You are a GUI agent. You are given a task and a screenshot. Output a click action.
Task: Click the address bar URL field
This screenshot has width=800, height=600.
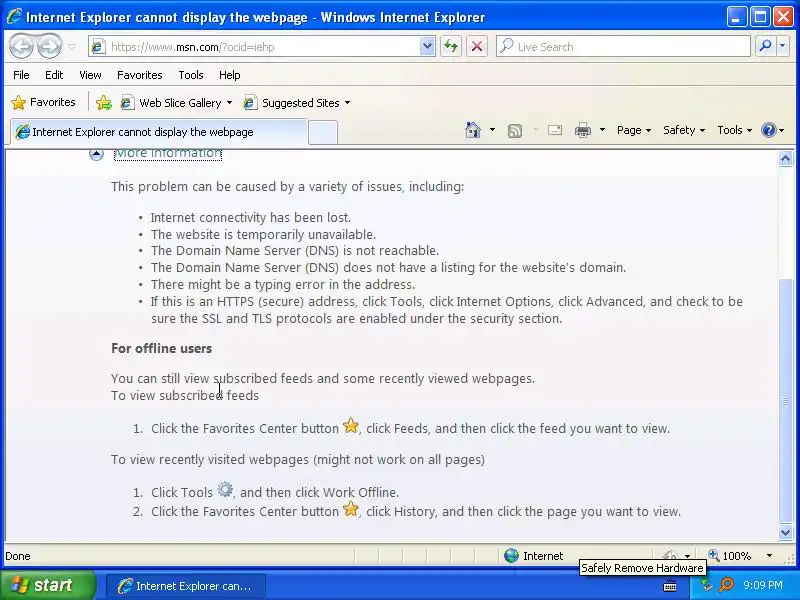tap(263, 47)
